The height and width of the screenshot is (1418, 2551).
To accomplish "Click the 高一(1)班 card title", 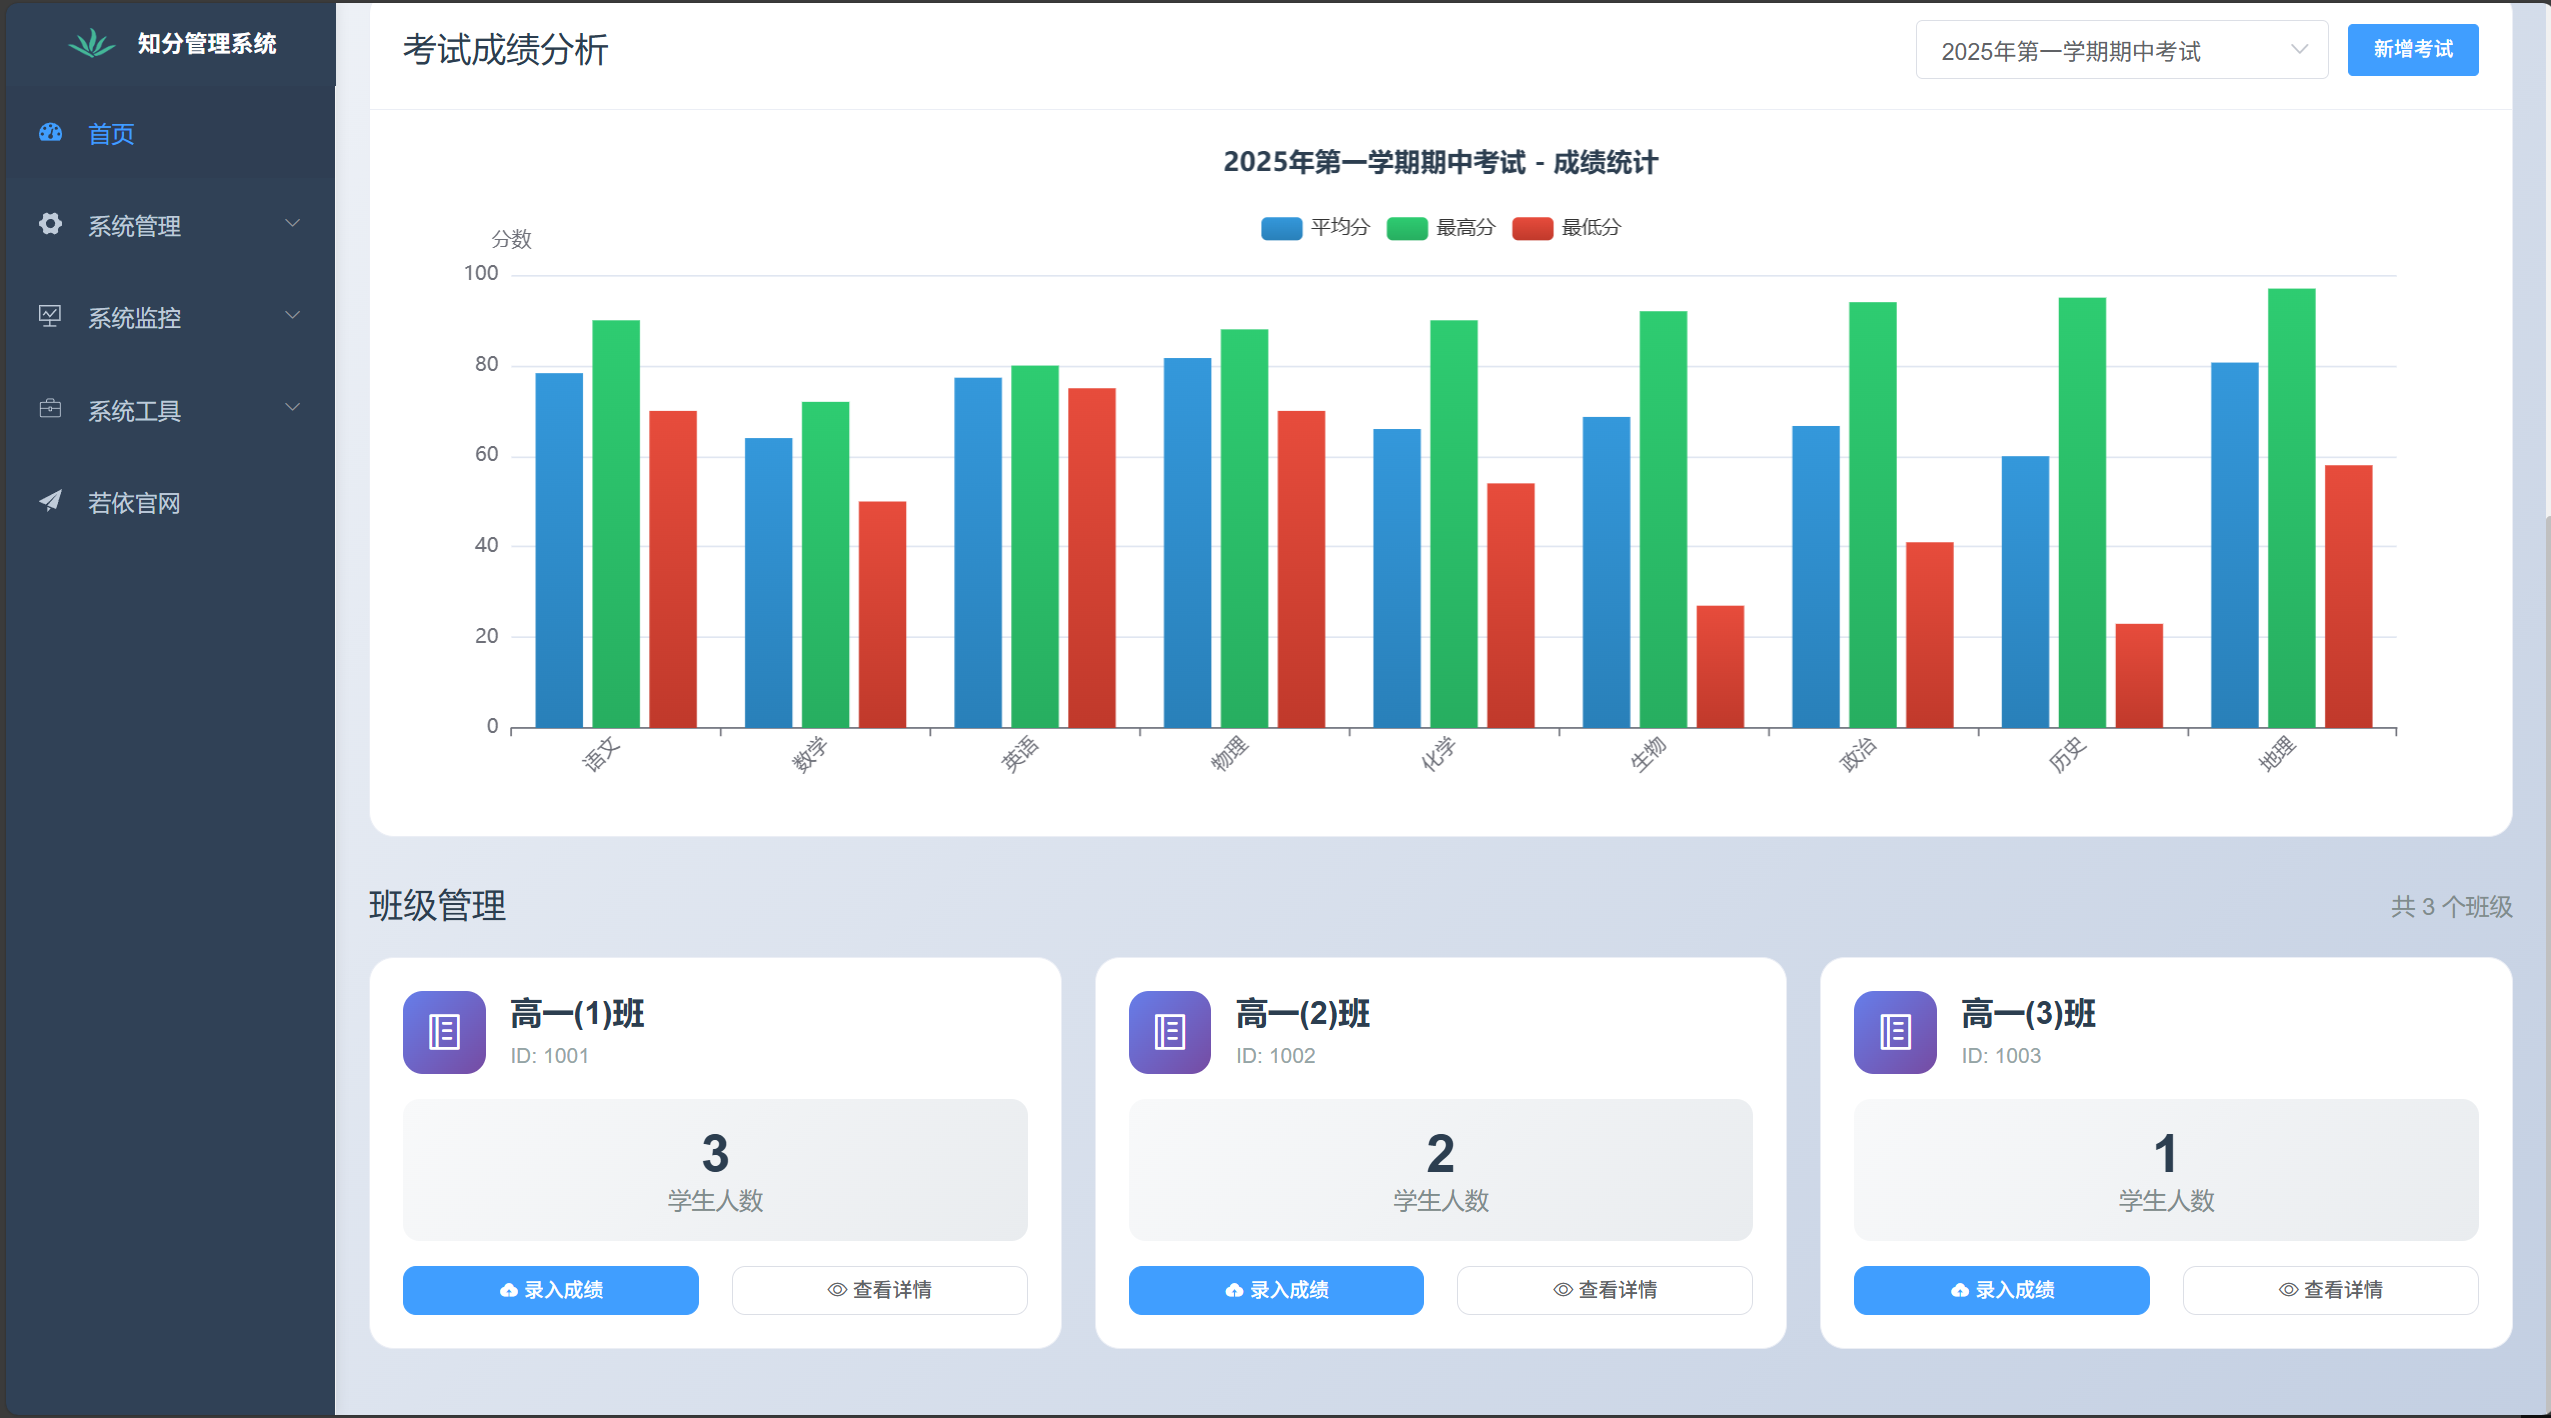I will 577,1014.
